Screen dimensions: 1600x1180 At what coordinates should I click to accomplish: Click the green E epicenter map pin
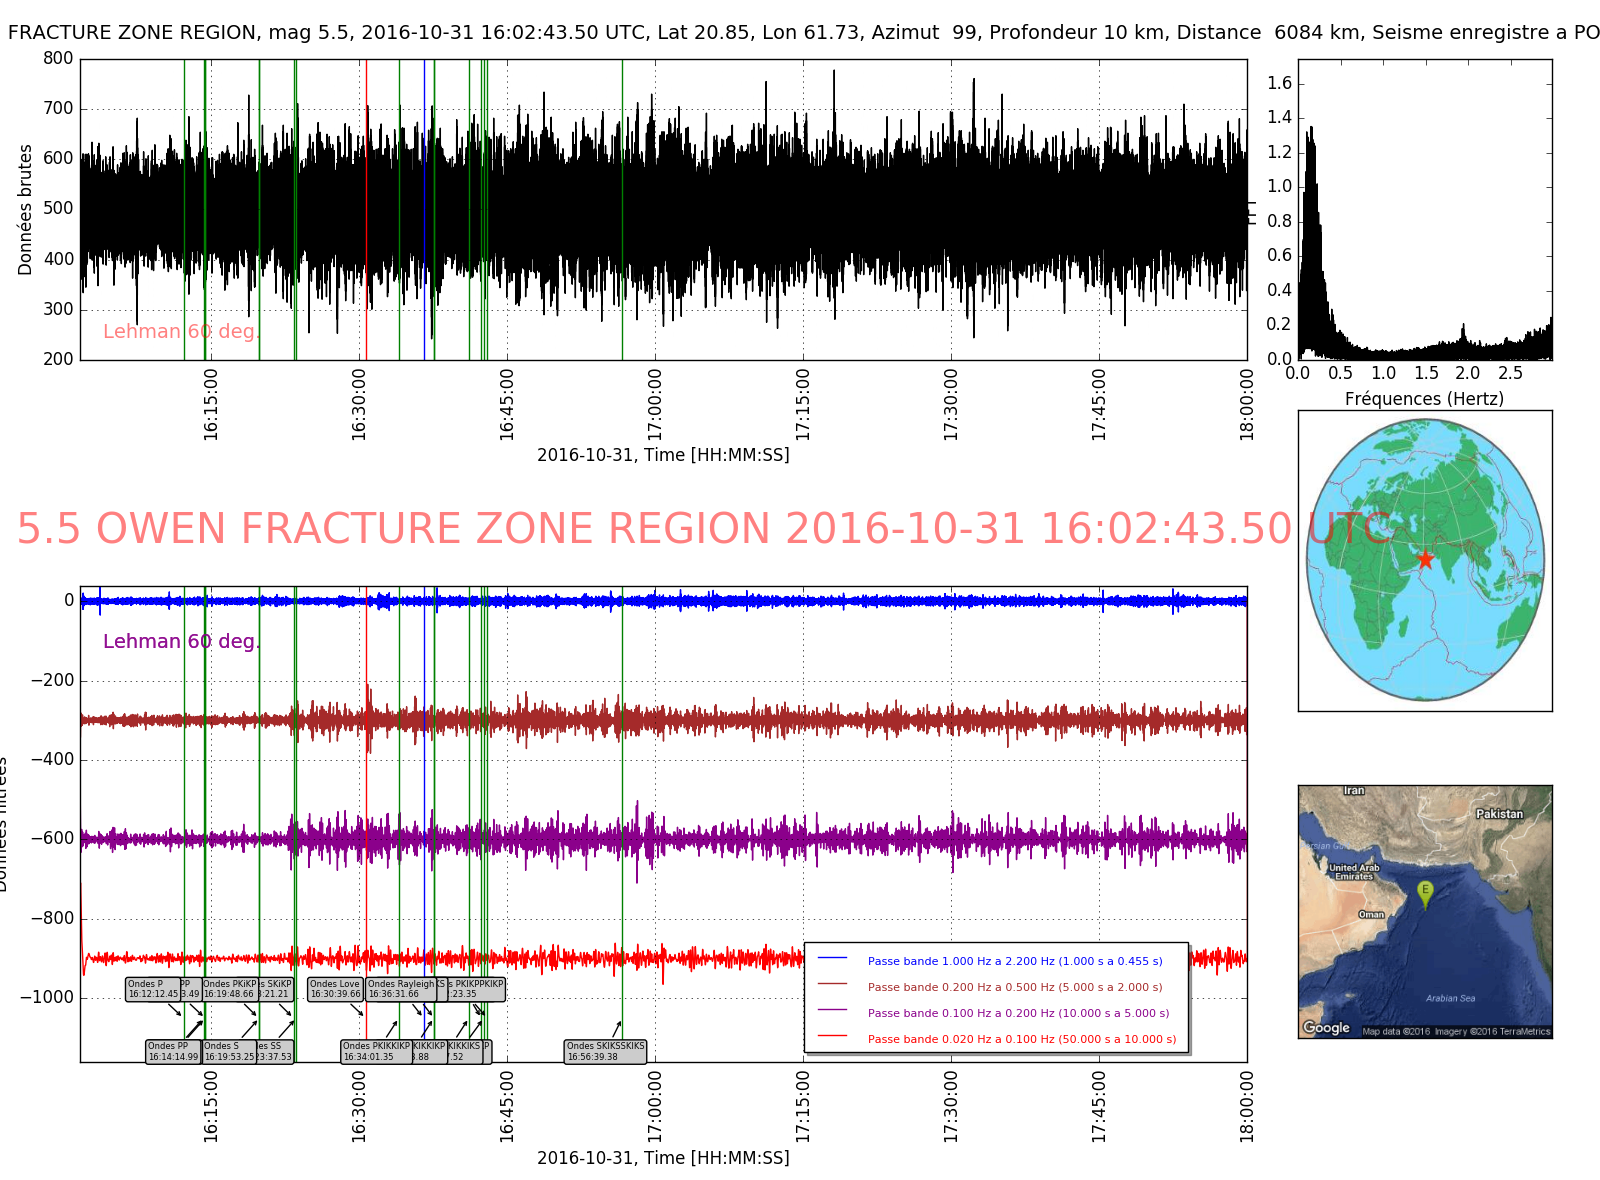click(x=1425, y=891)
